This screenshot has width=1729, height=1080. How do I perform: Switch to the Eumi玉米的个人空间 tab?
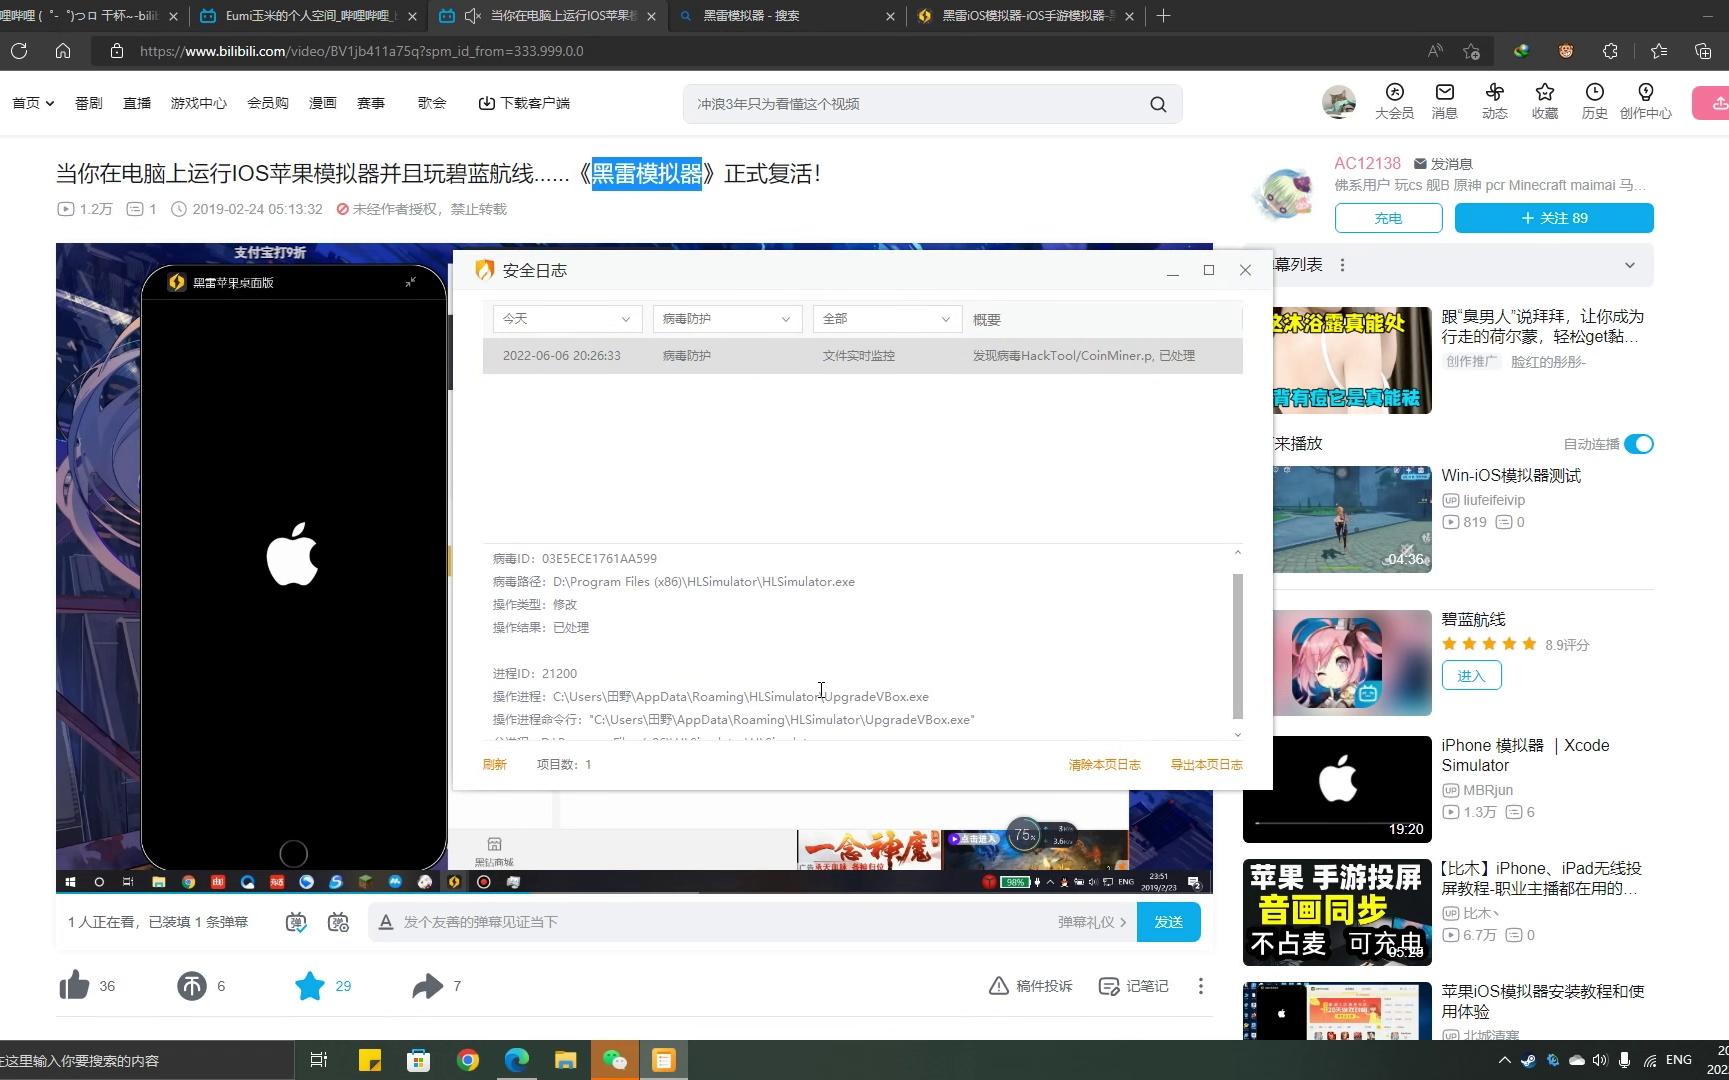click(x=308, y=16)
